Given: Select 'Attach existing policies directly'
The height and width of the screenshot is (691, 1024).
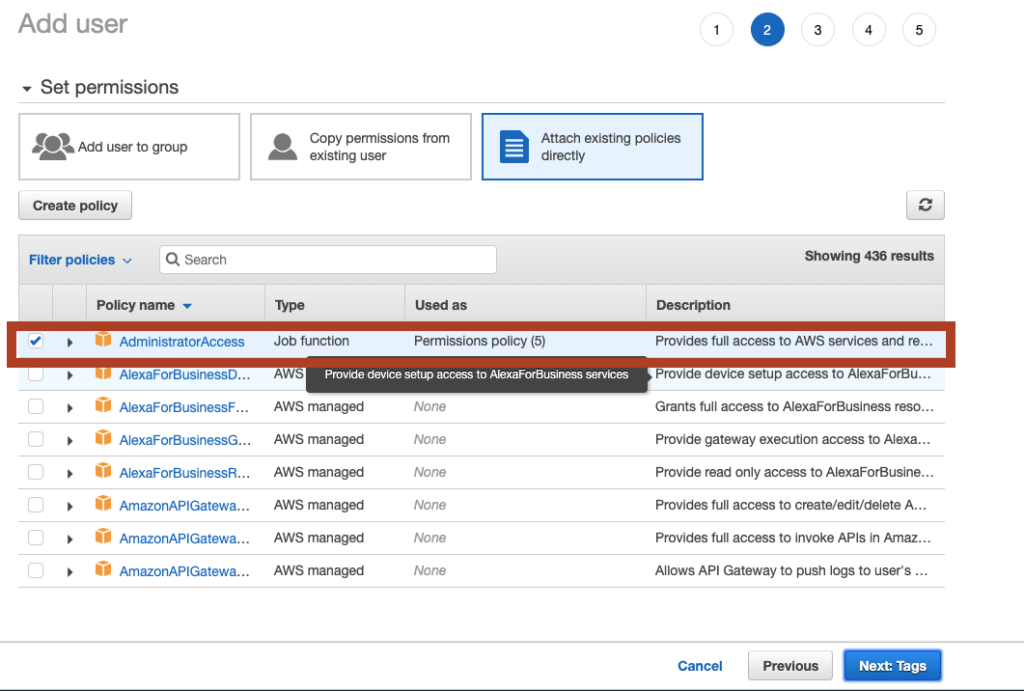Looking at the screenshot, I should pyautogui.click(x=592, y=146).
